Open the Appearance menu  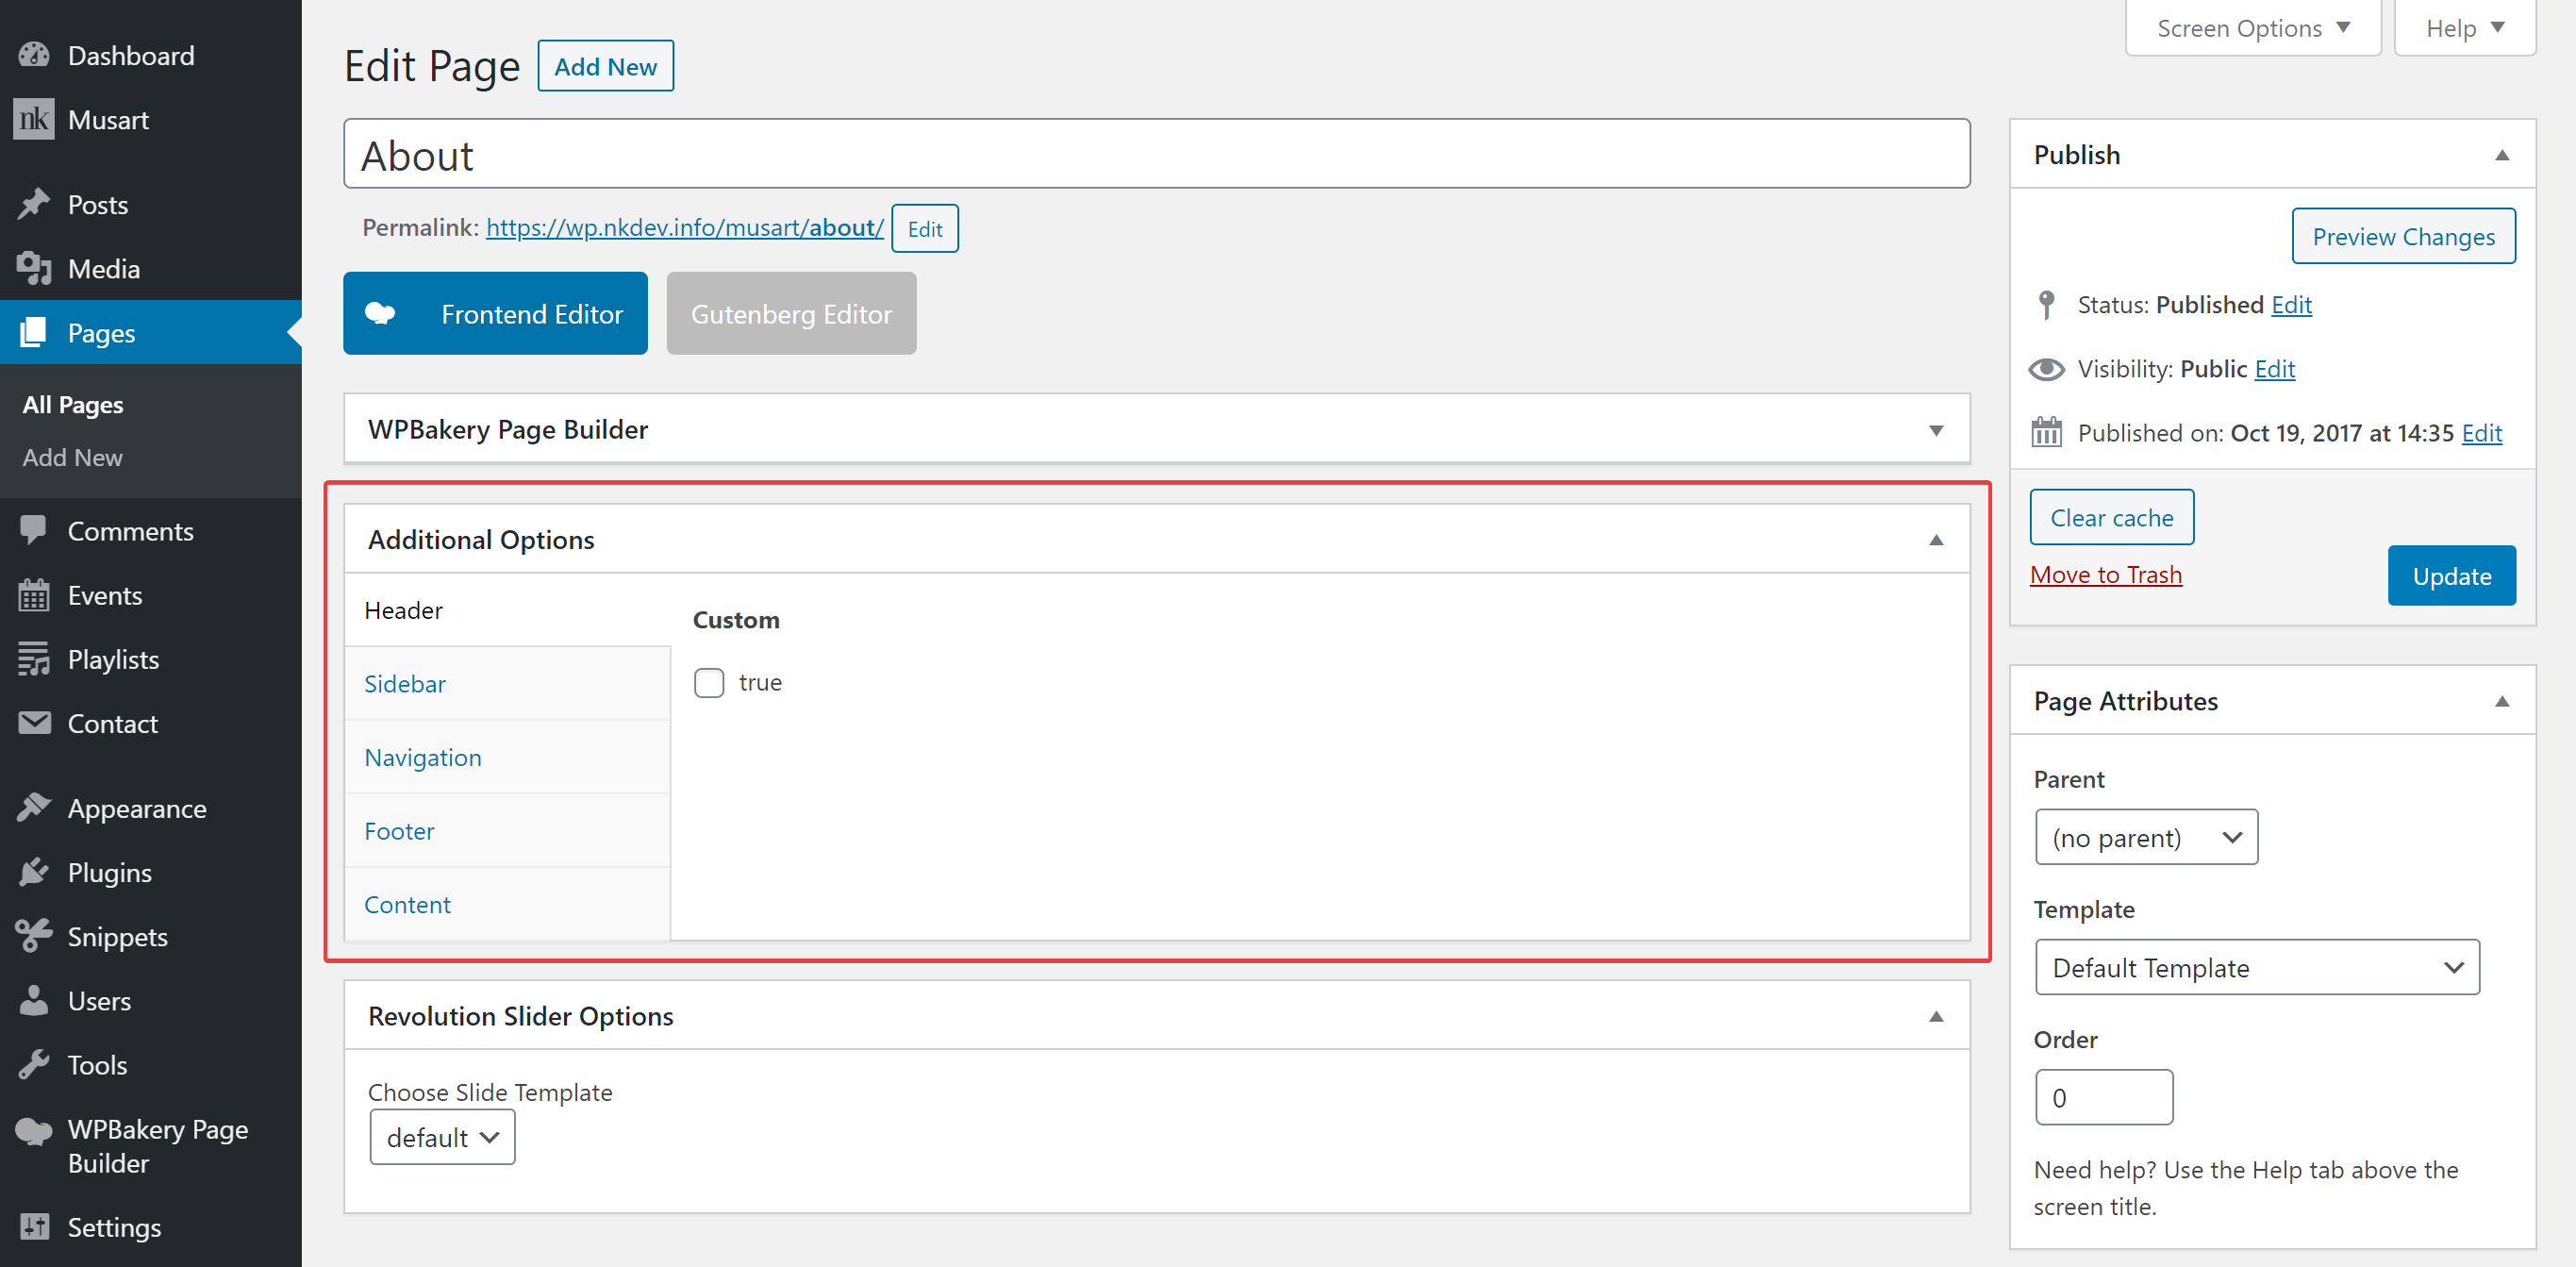(150, 807)
